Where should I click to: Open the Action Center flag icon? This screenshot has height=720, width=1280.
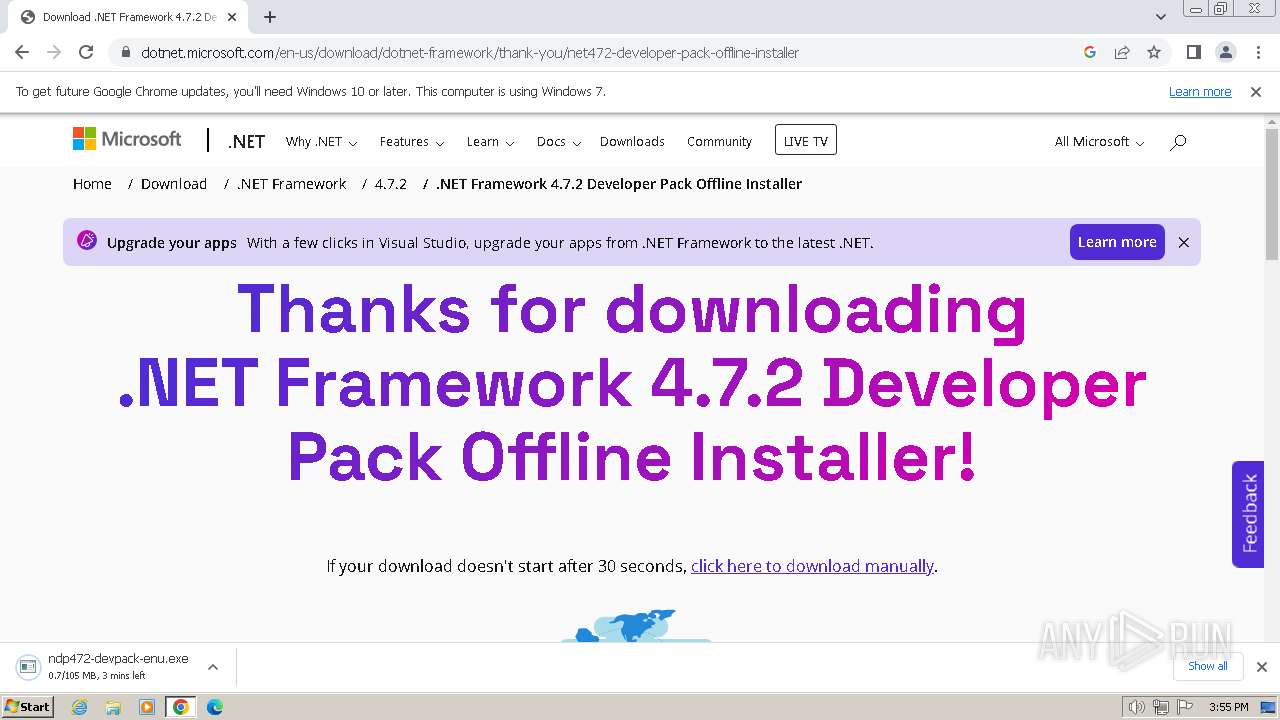1184,707
